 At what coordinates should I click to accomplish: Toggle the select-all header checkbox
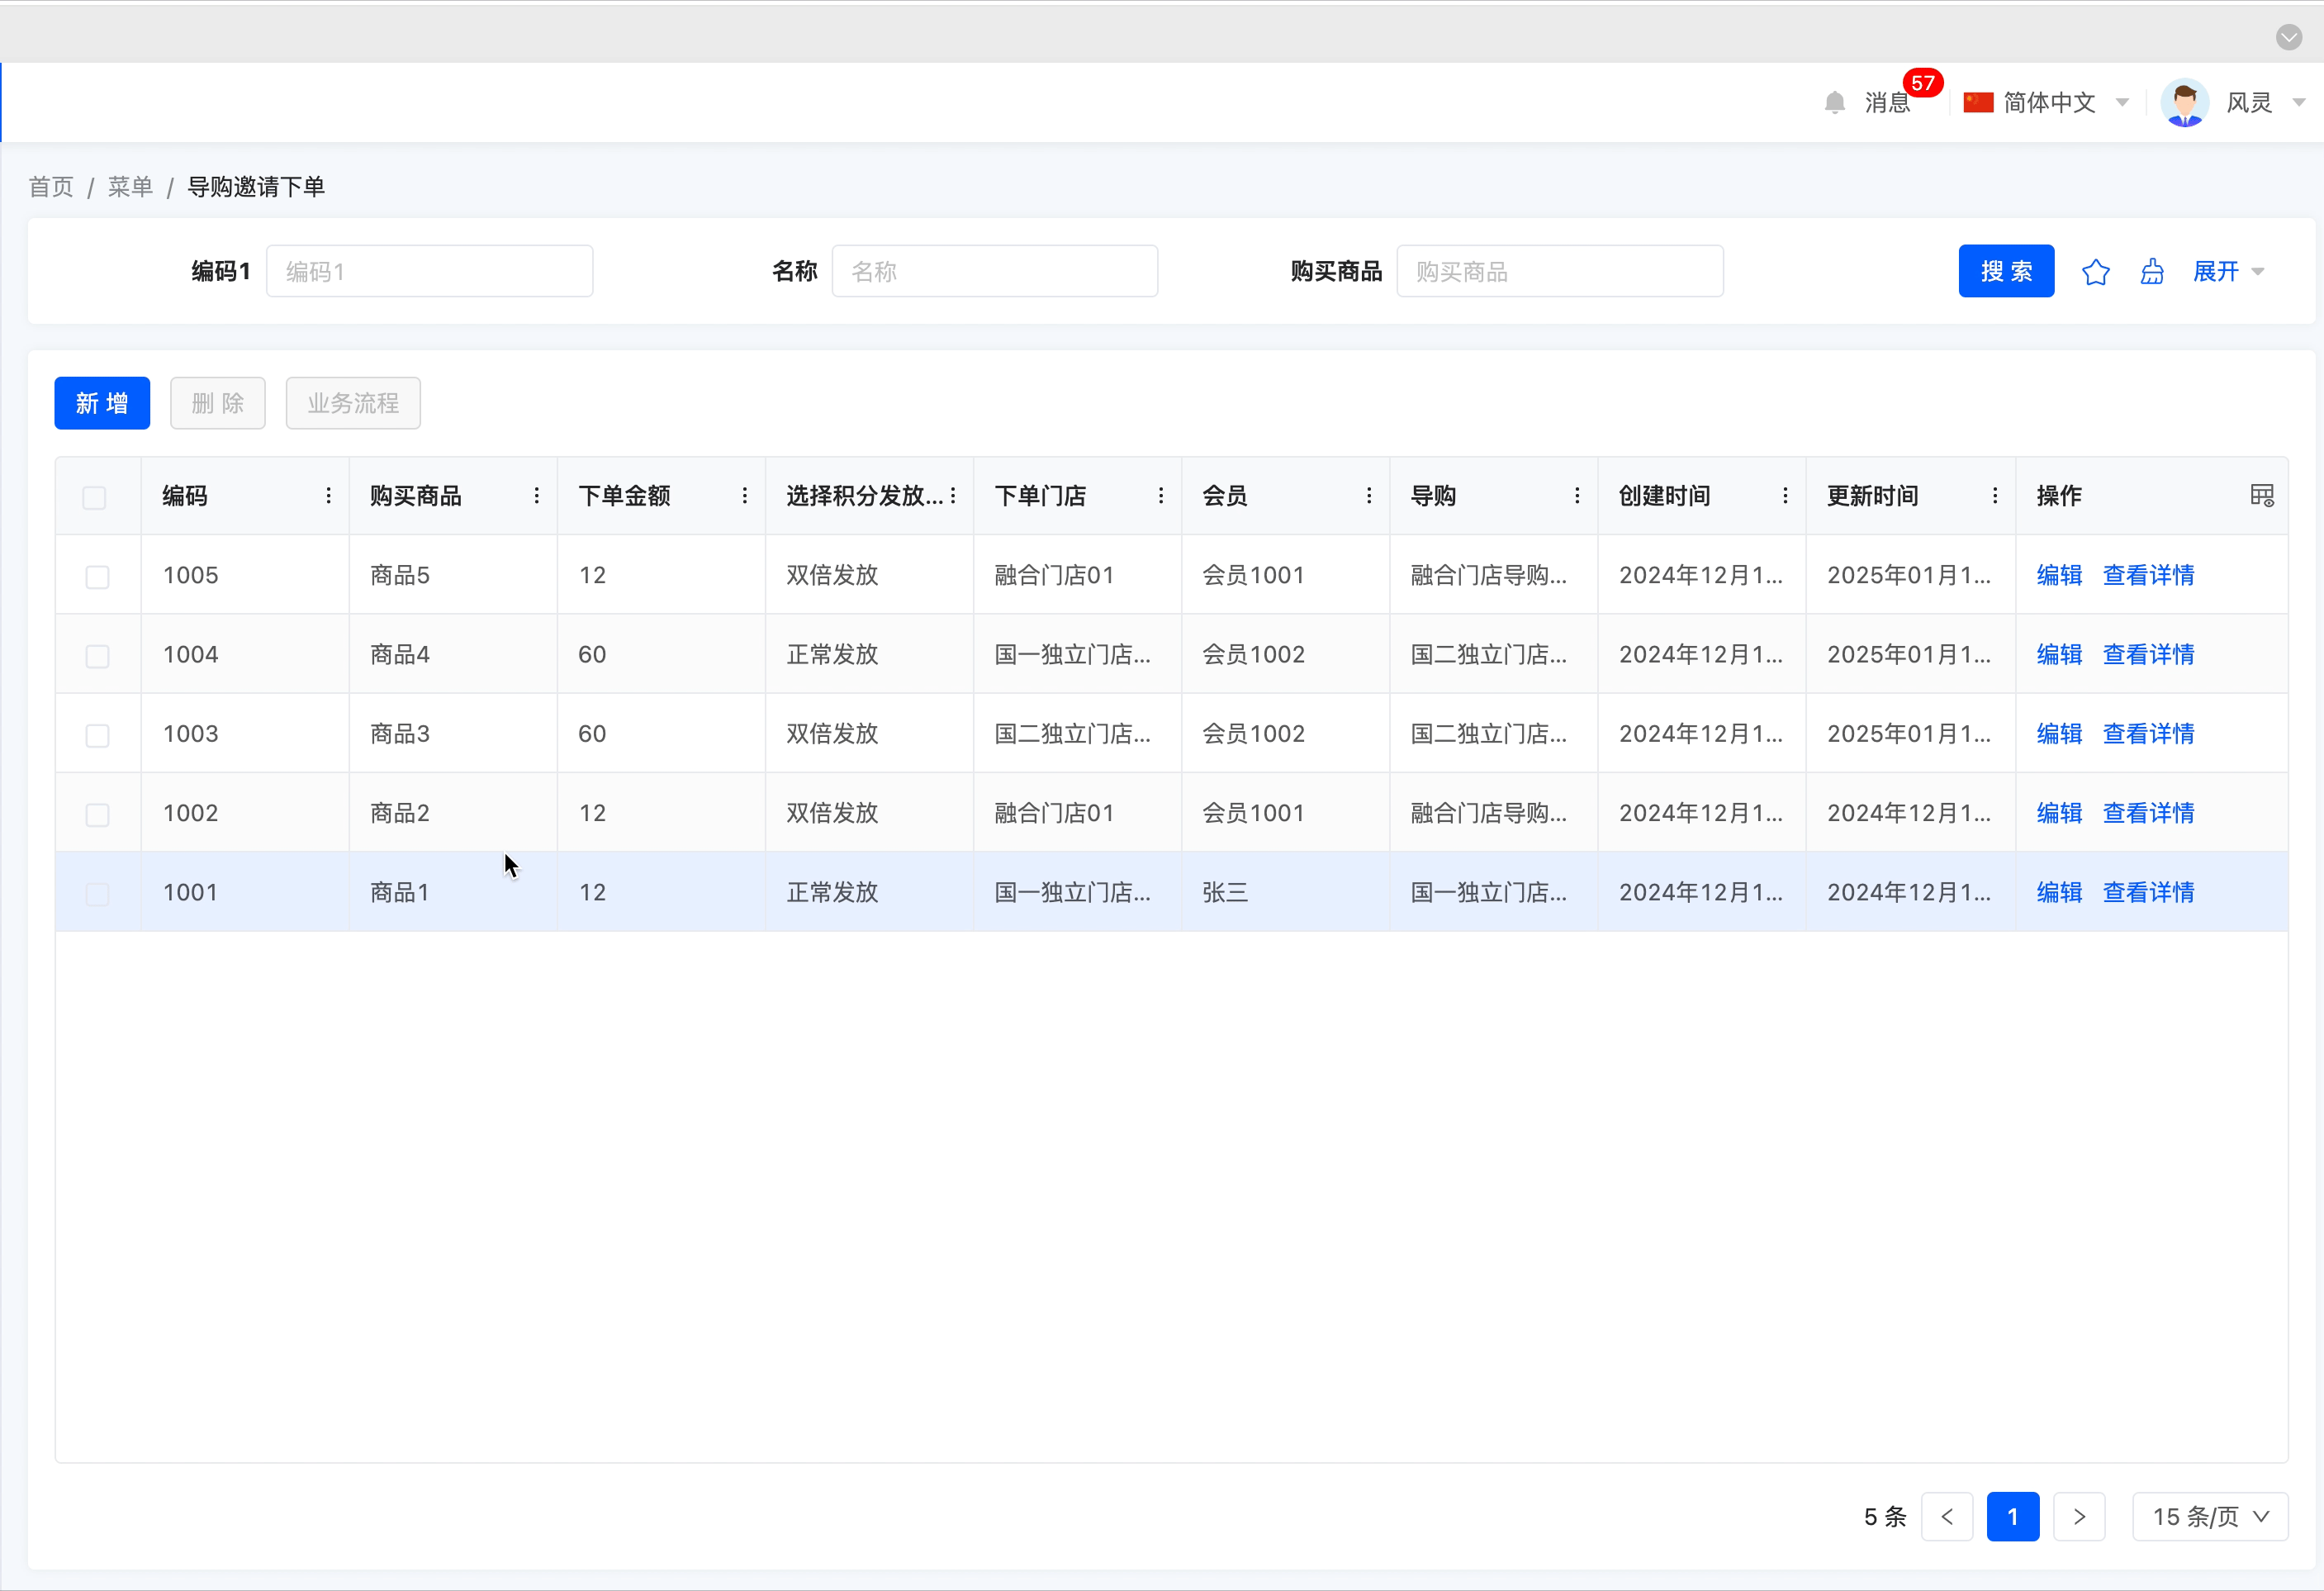click(95, 498)
